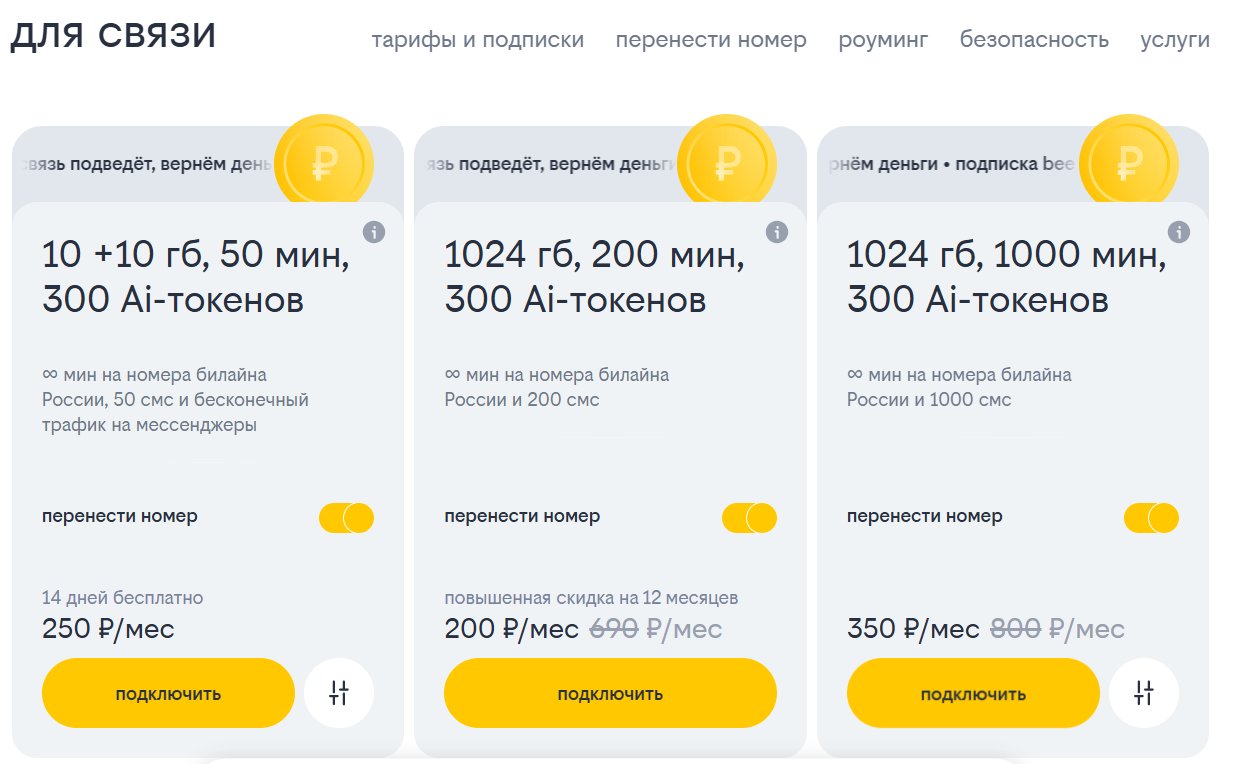The image size is (1242, 764).
Task: Toggle перенести номер on the 250 ₽/мес tariff
Action: [x=346, y=518]
